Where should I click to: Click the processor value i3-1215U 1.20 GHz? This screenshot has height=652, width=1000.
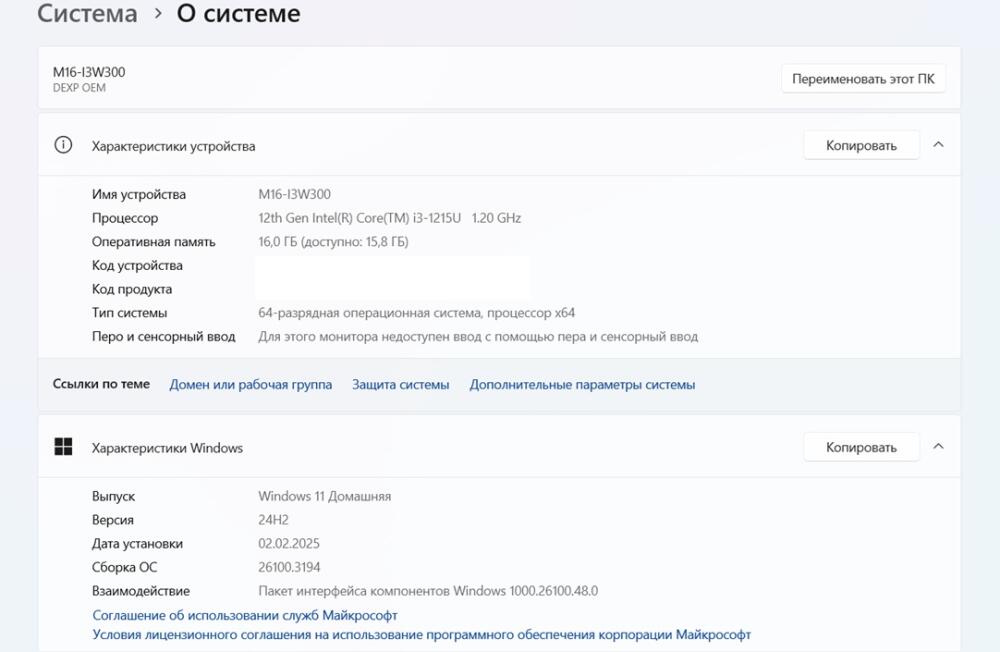tap(390, 218)
